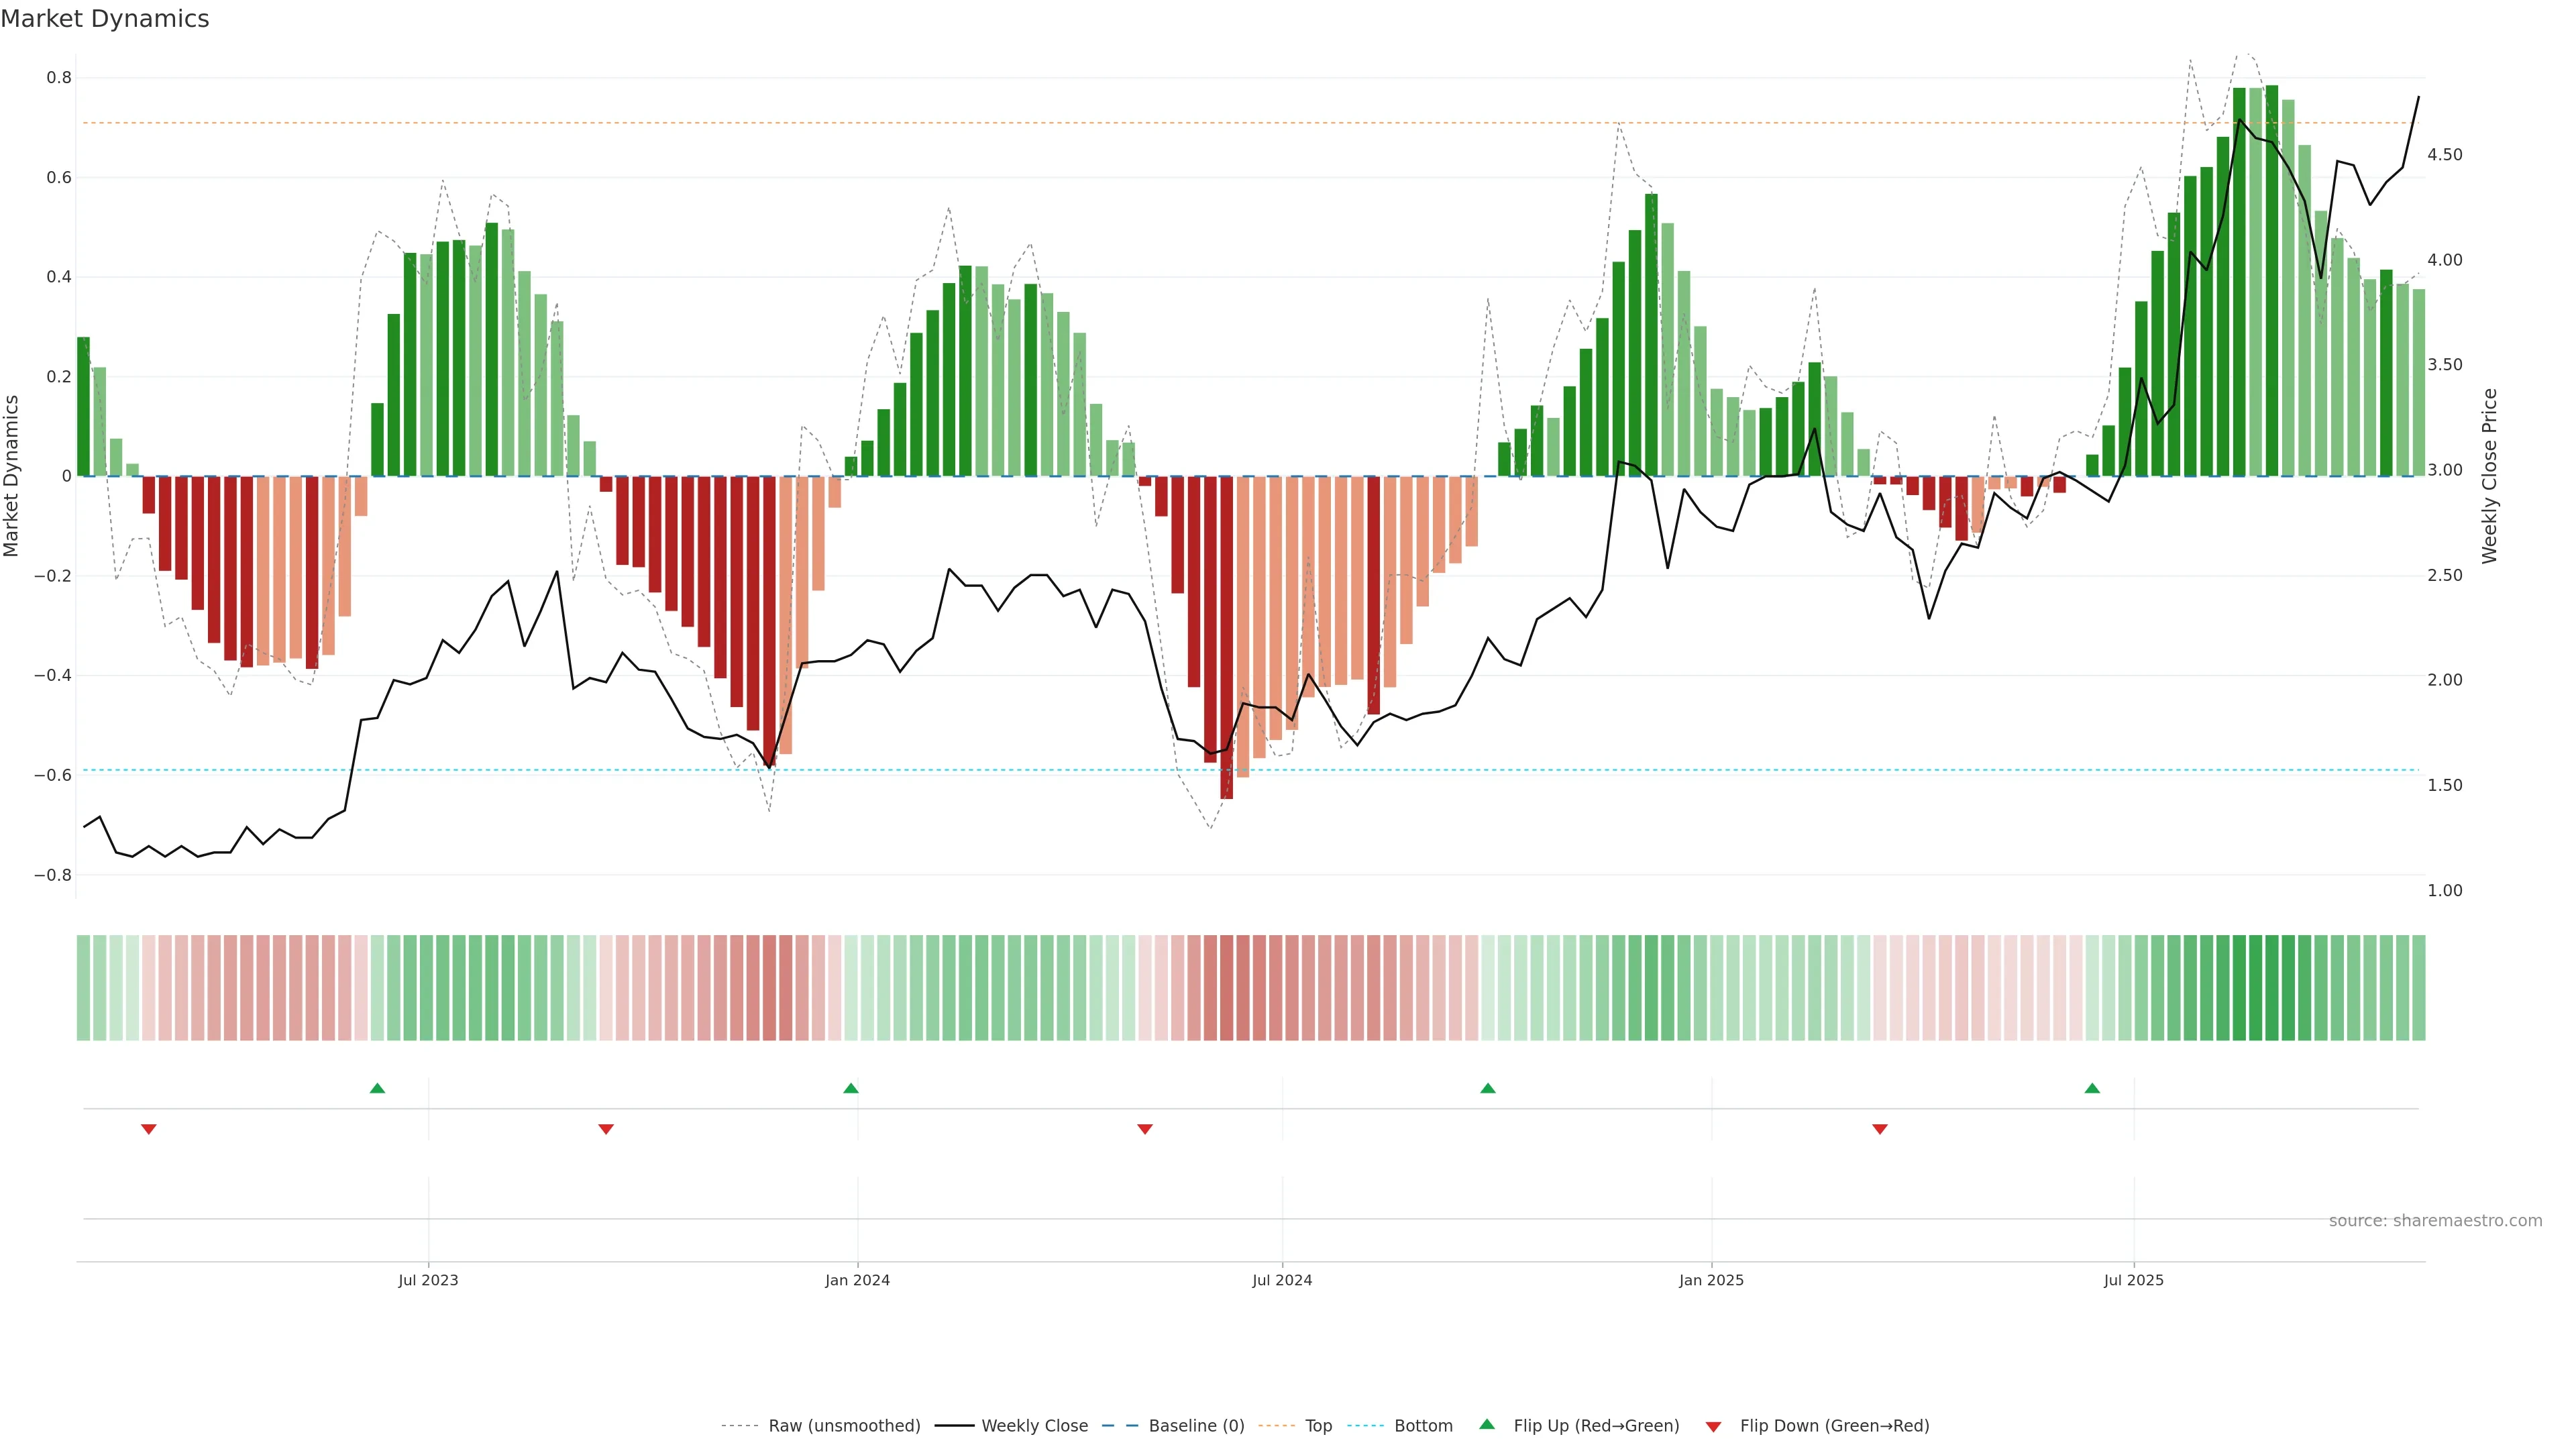Click the Jan 2025 x-axis label
The height and width of the screenshot is (1449, 2576).
(1711, 1280)
